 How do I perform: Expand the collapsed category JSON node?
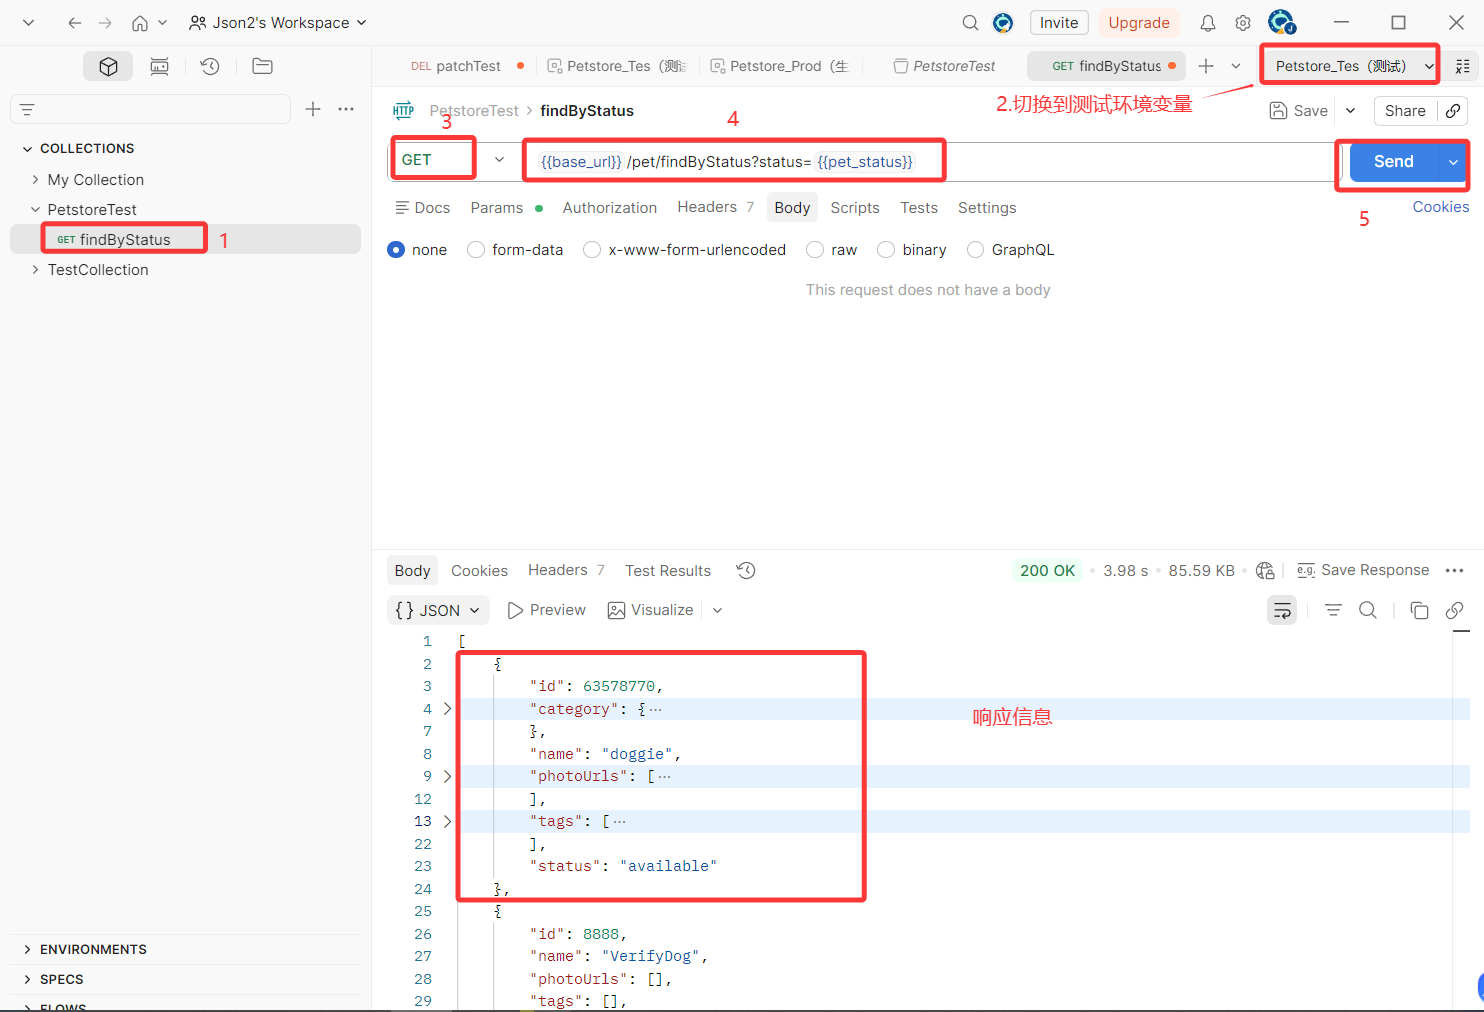coord(447,709)
